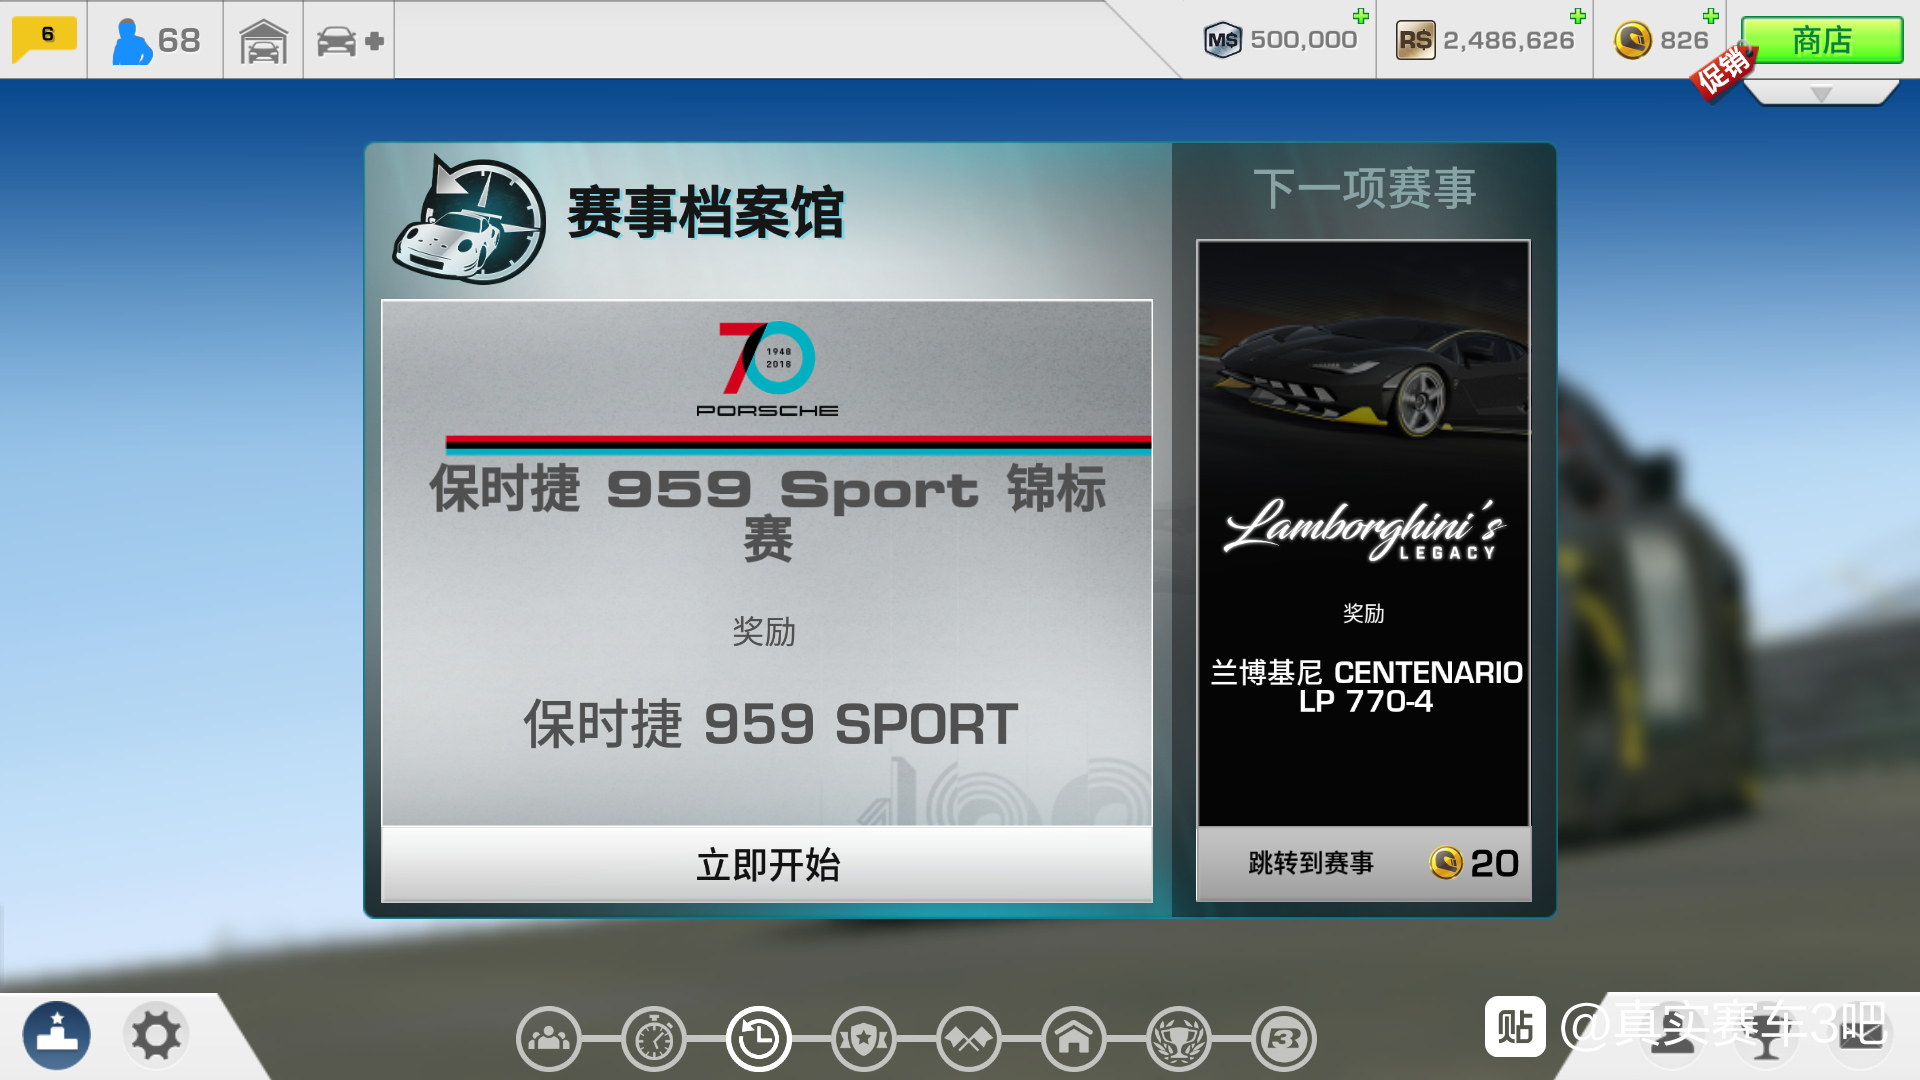Screen dimensions: 1920x1080
Task: Select the home tab icon
Action: [x=1074, y=1039]
